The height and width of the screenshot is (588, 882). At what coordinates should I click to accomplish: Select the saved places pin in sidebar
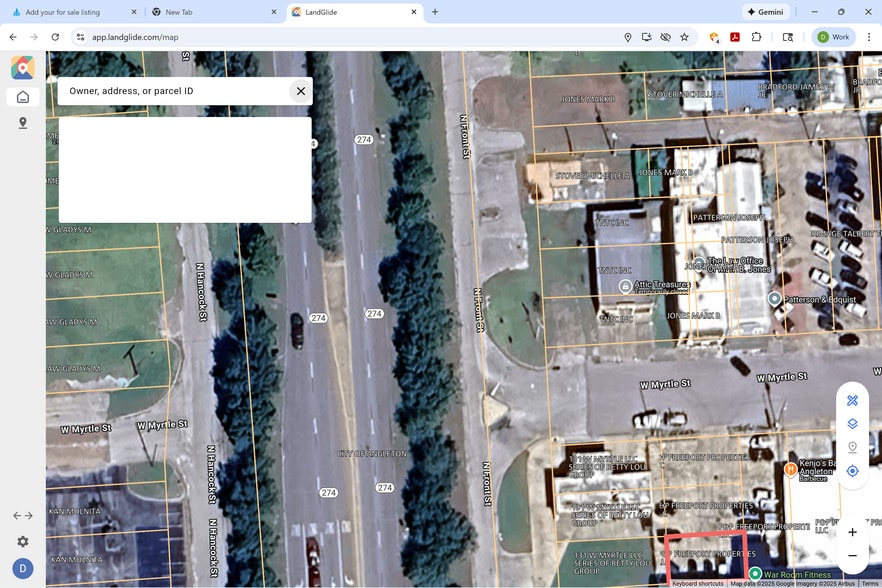23,123
